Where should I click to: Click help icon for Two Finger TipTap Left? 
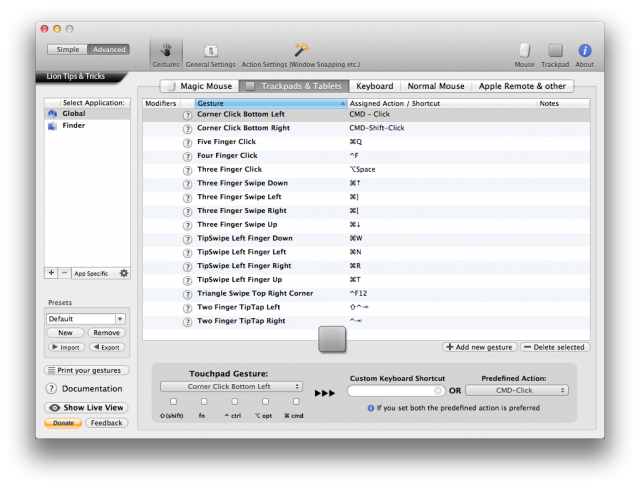[x=187, y=308]
